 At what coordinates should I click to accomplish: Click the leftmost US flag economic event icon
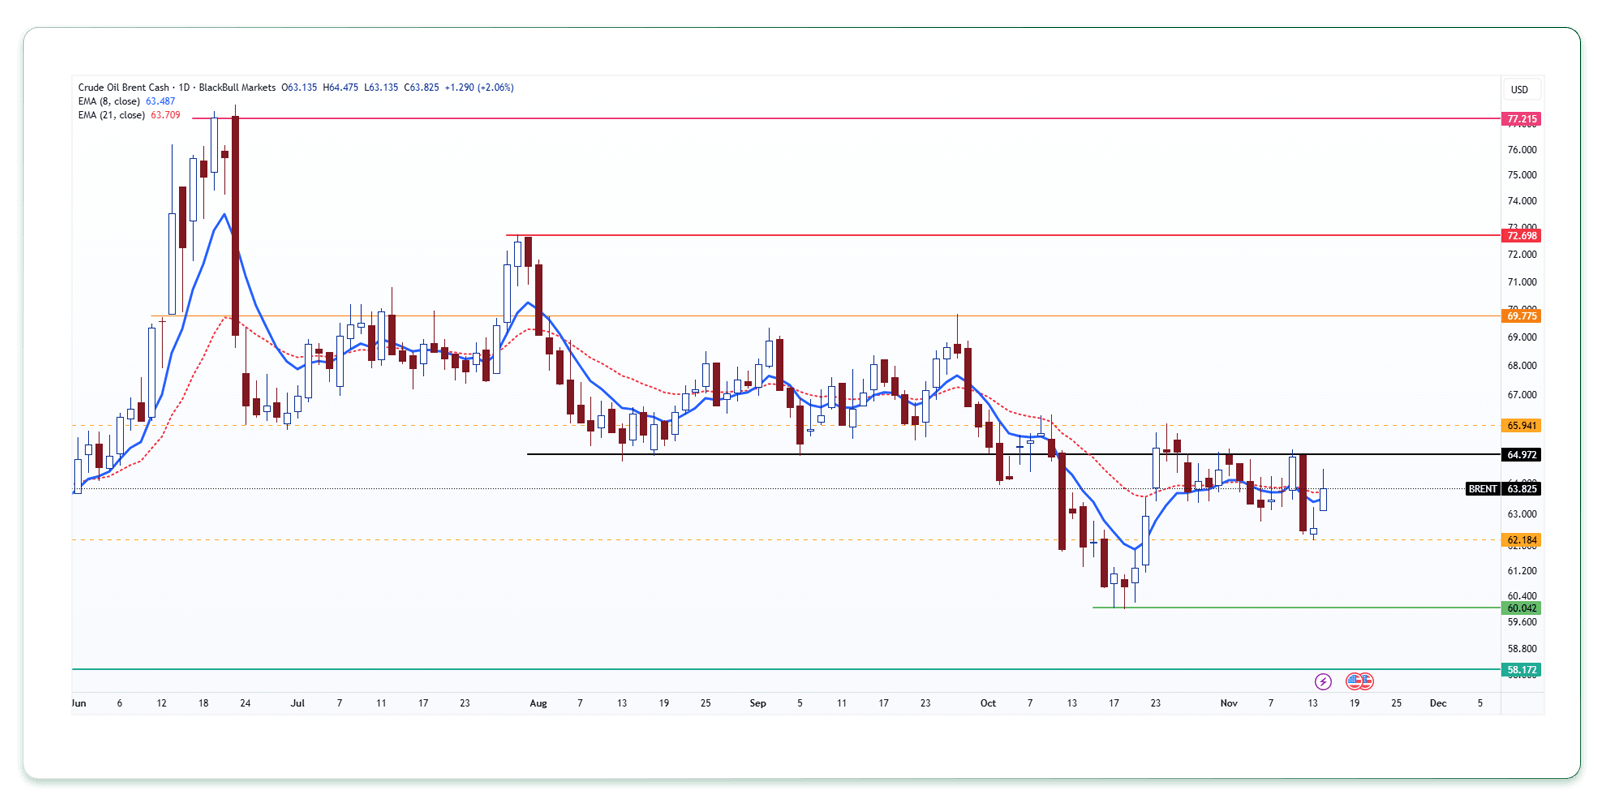tap(1354, 681)
